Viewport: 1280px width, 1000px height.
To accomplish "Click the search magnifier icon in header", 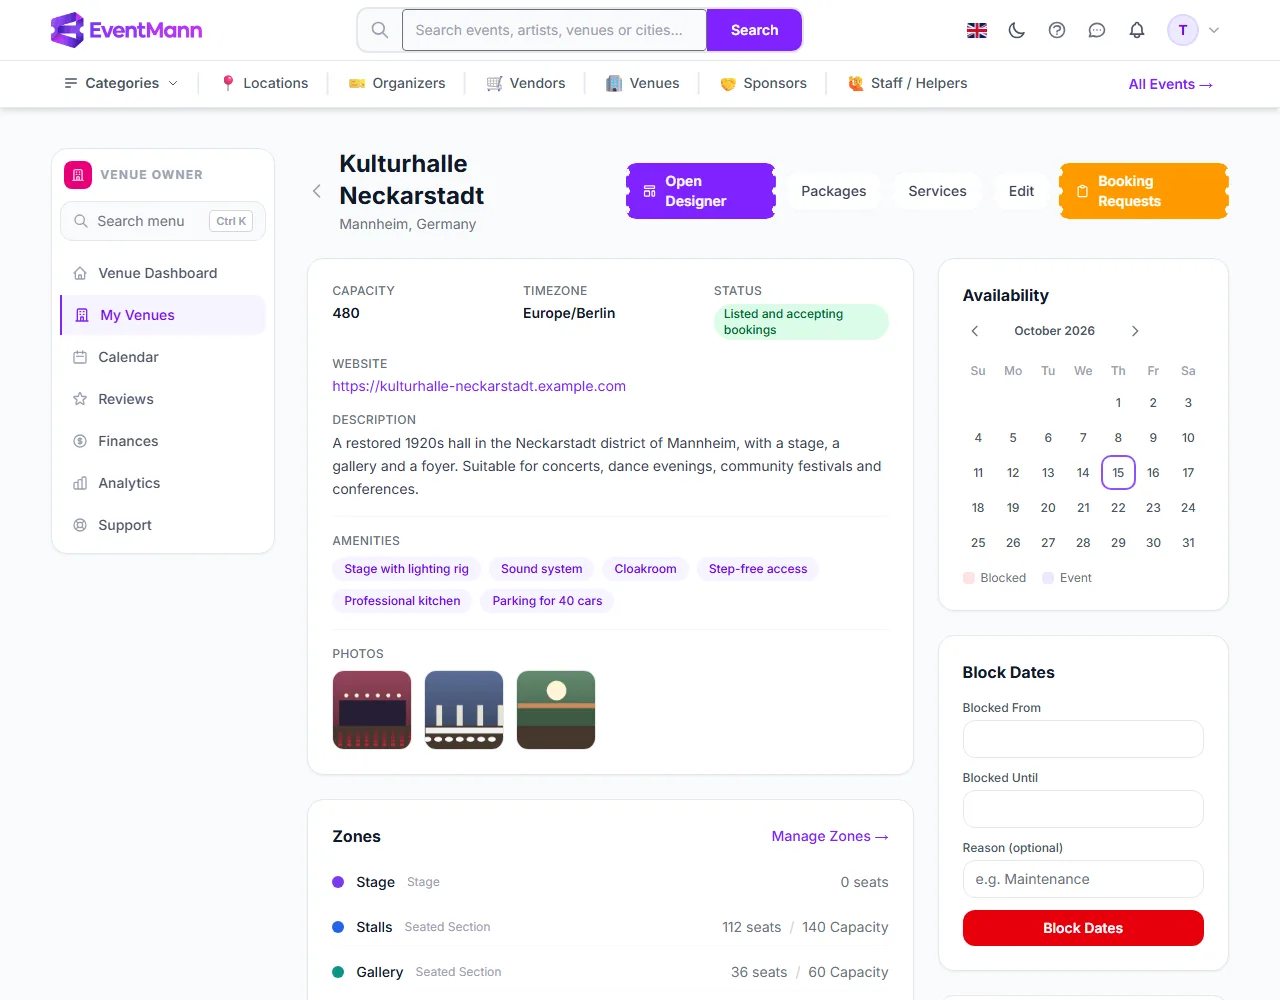I will point(380,30).
